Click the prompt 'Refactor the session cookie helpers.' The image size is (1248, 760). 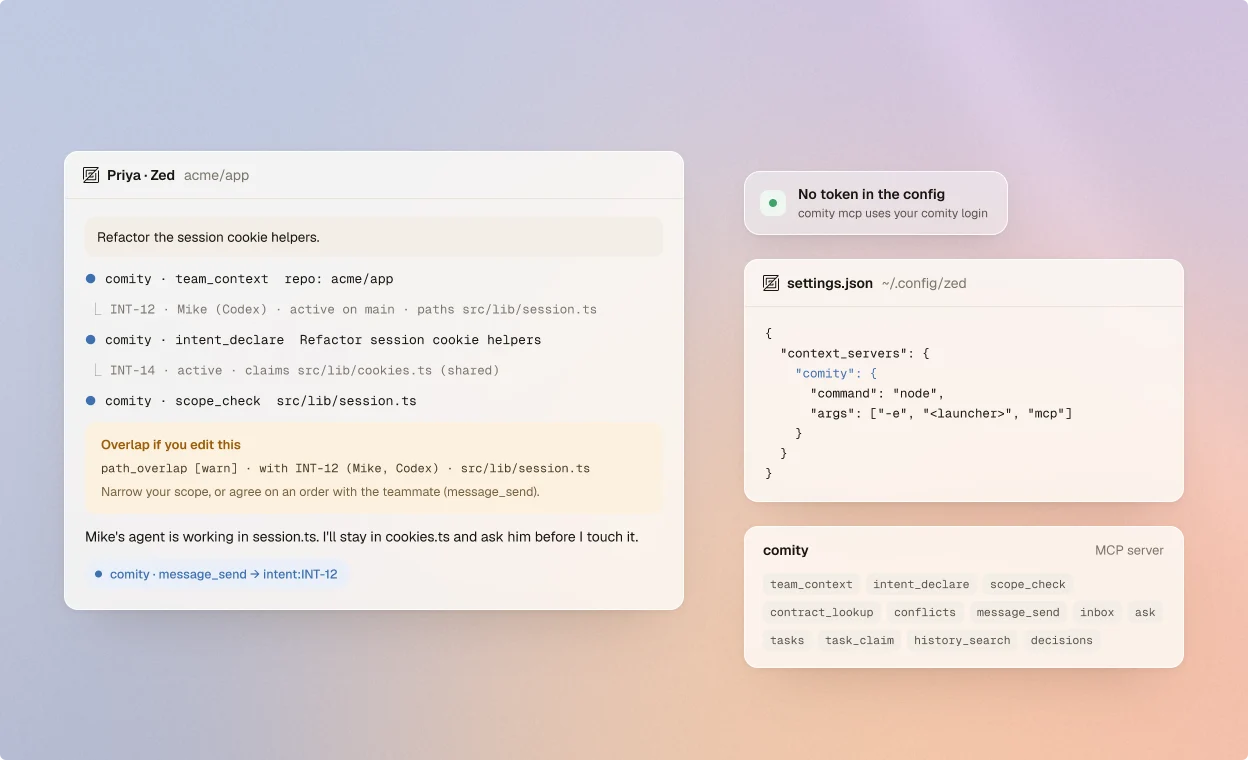pos(373,237)
